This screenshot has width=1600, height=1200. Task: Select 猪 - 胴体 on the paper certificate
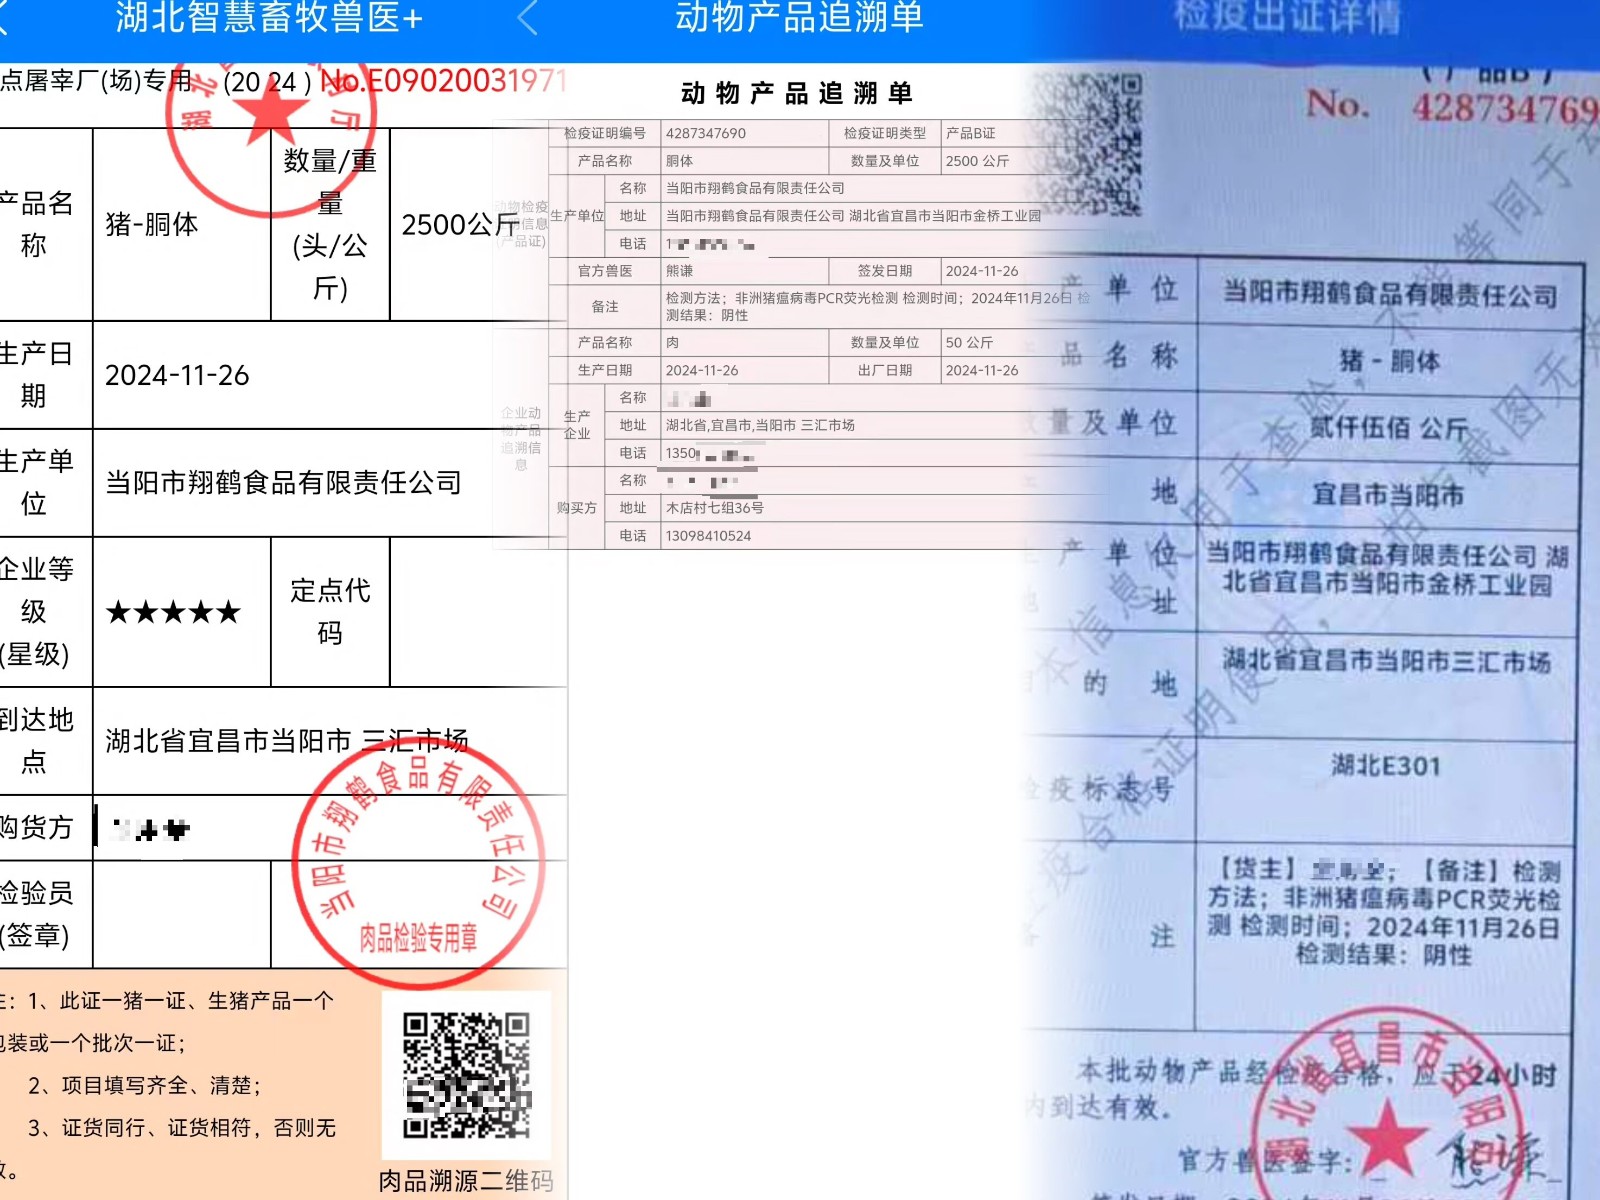tap(1389, 360)
